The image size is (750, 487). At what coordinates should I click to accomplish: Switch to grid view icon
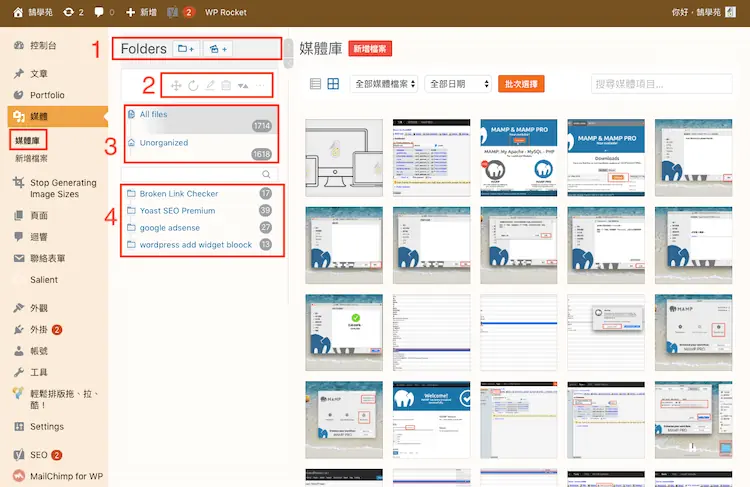(333, 84)
